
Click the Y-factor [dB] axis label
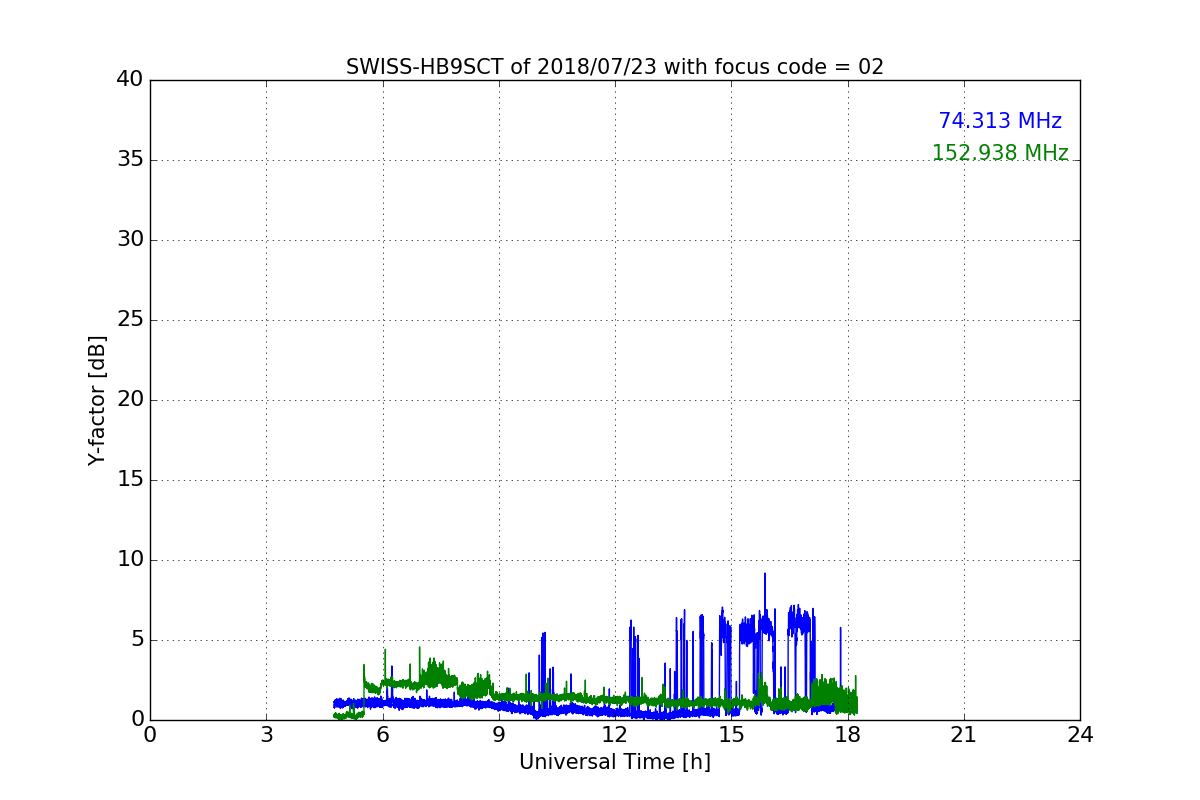97,400
